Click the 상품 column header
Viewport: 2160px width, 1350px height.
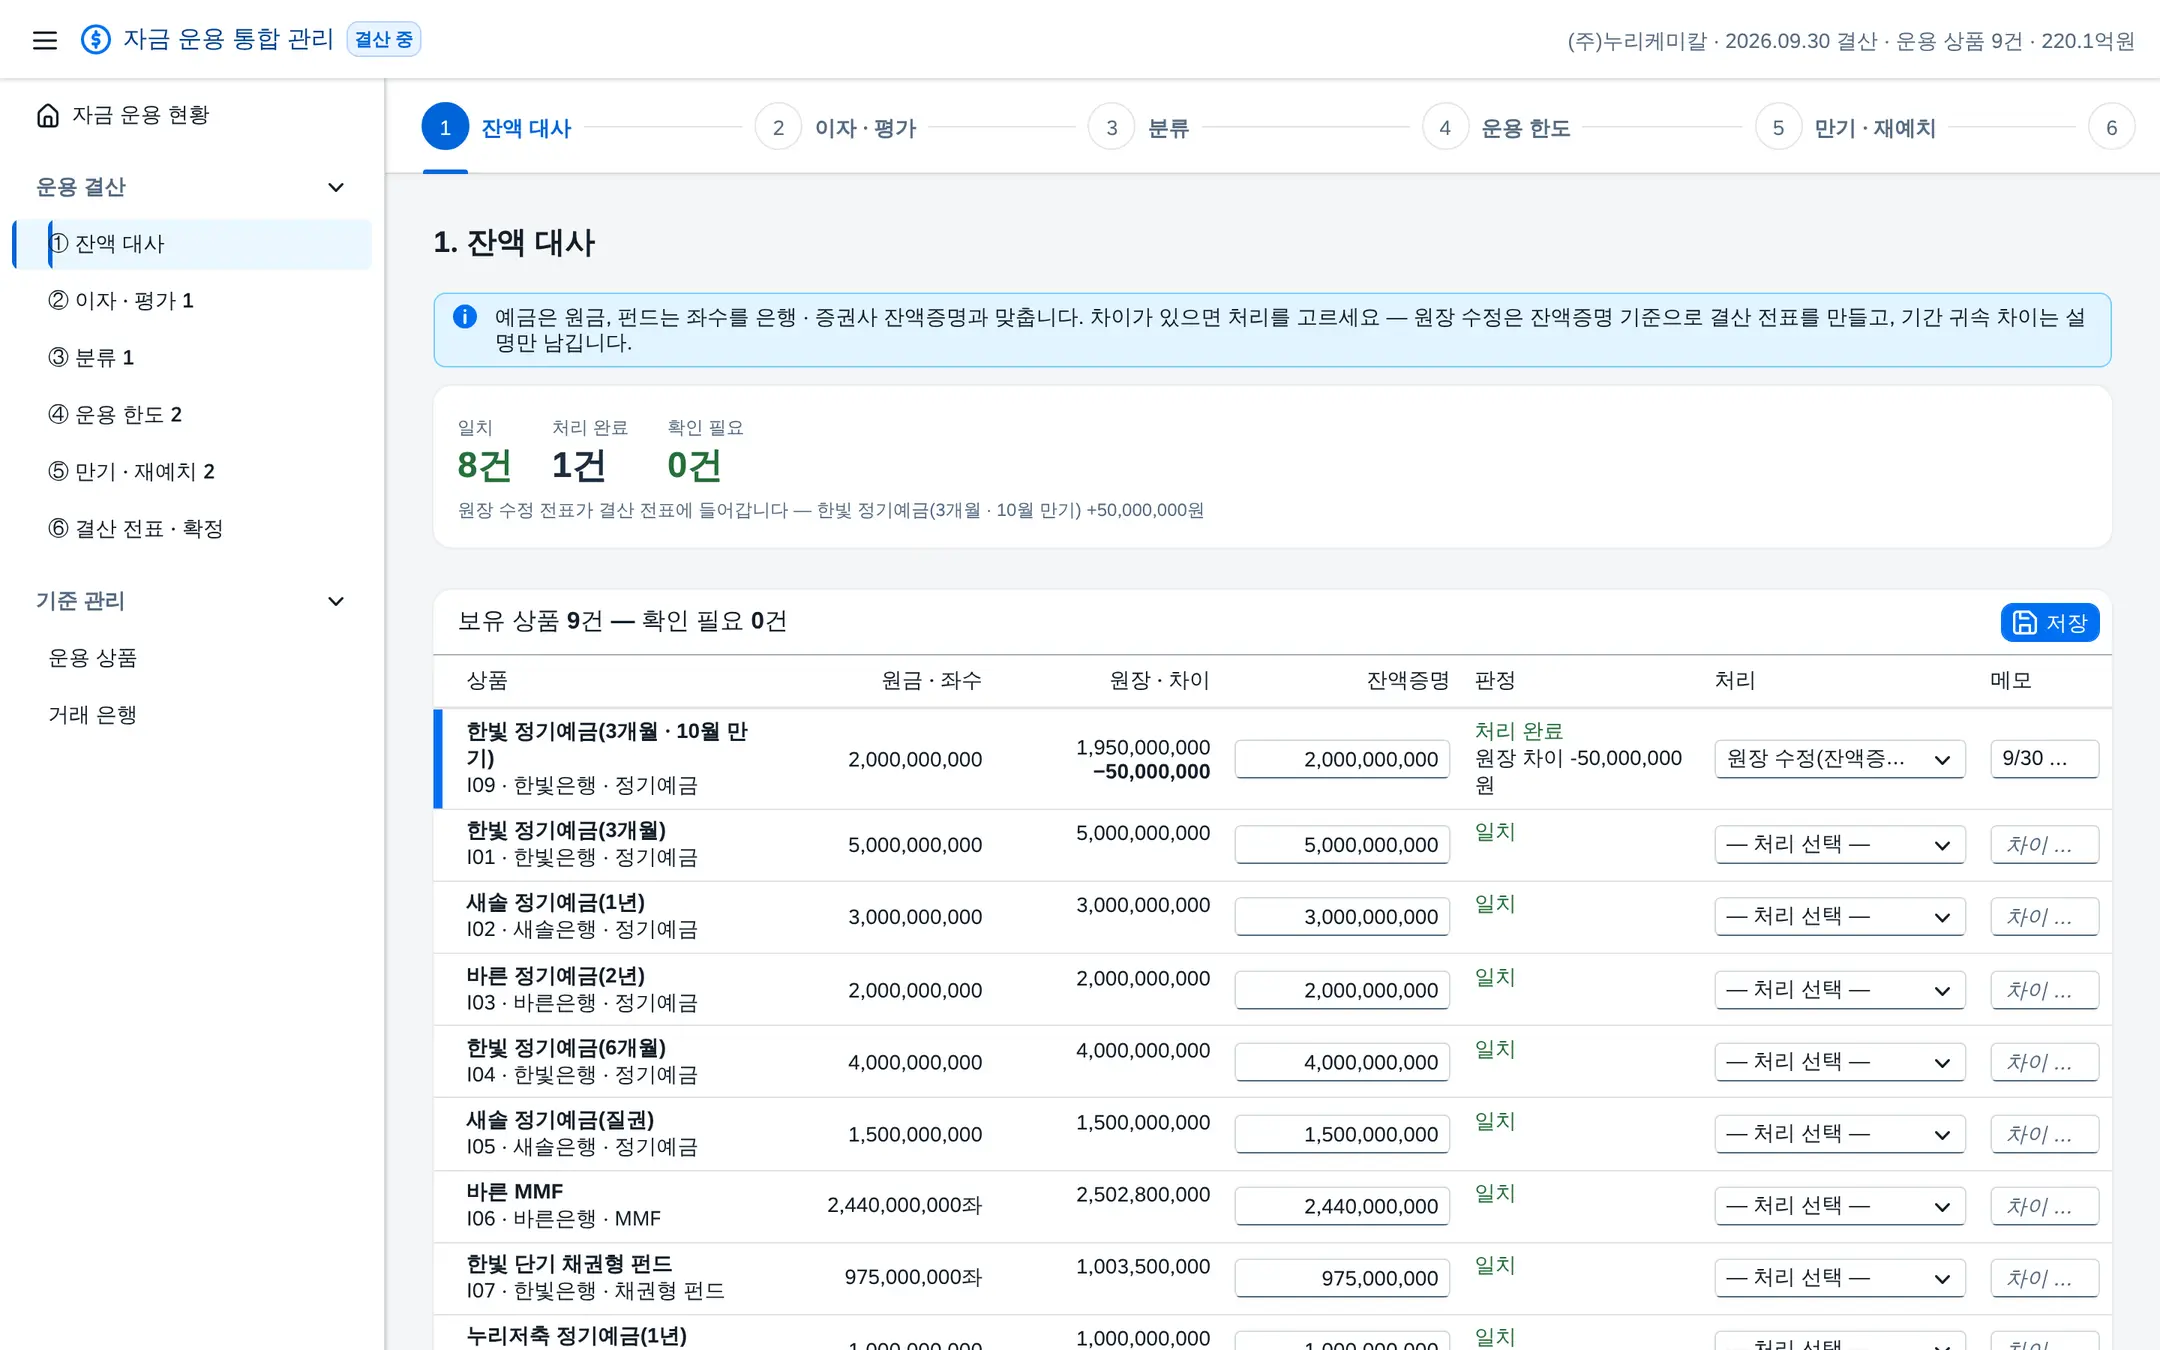487,681
